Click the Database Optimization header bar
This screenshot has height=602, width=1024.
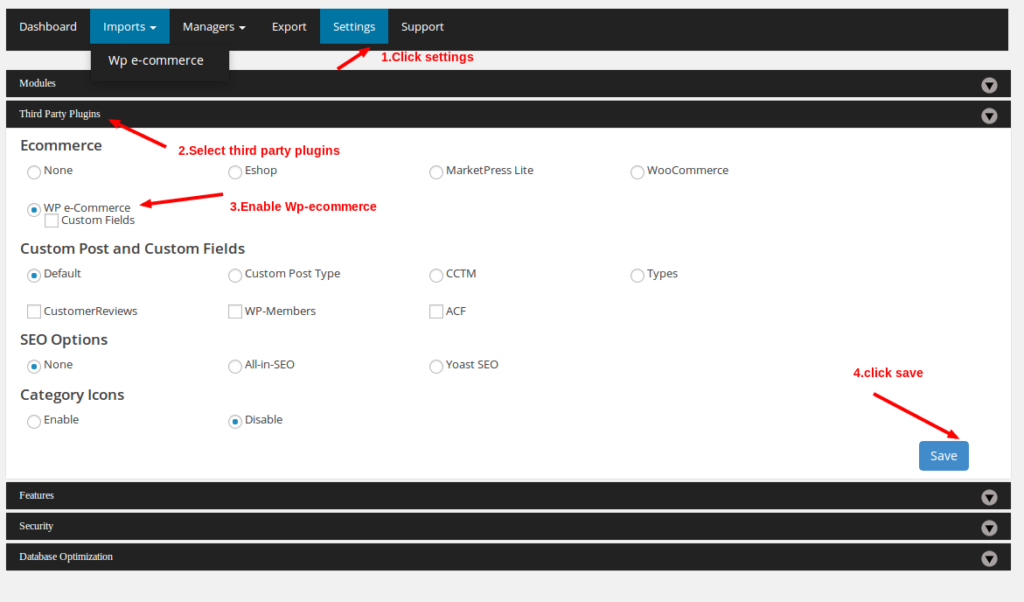508,557
